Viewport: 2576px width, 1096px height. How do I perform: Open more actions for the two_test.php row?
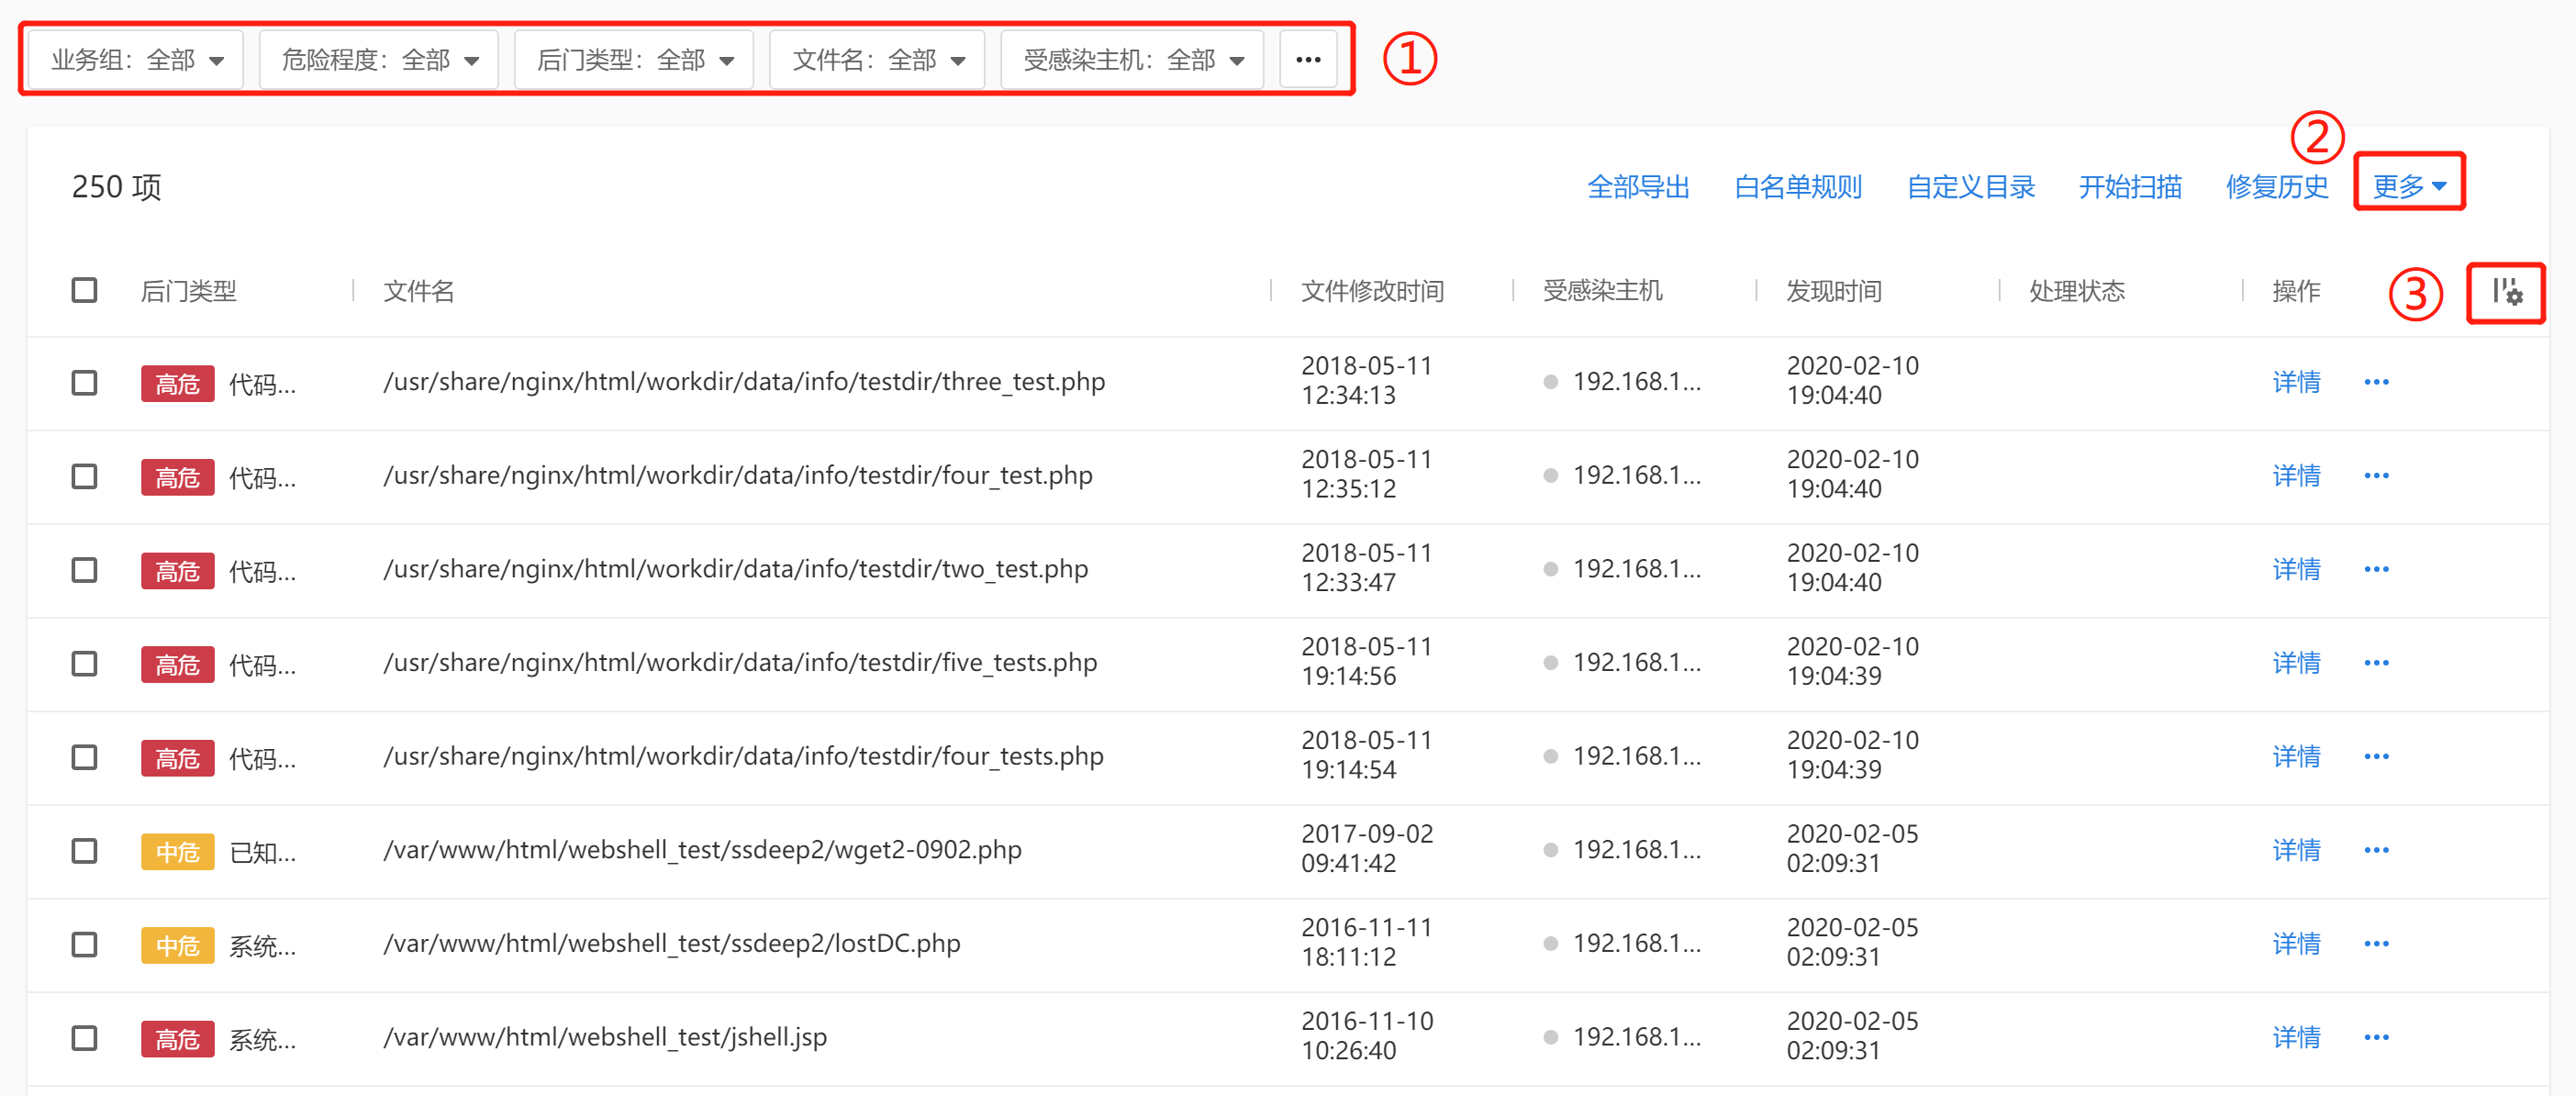coord(2376,569)
